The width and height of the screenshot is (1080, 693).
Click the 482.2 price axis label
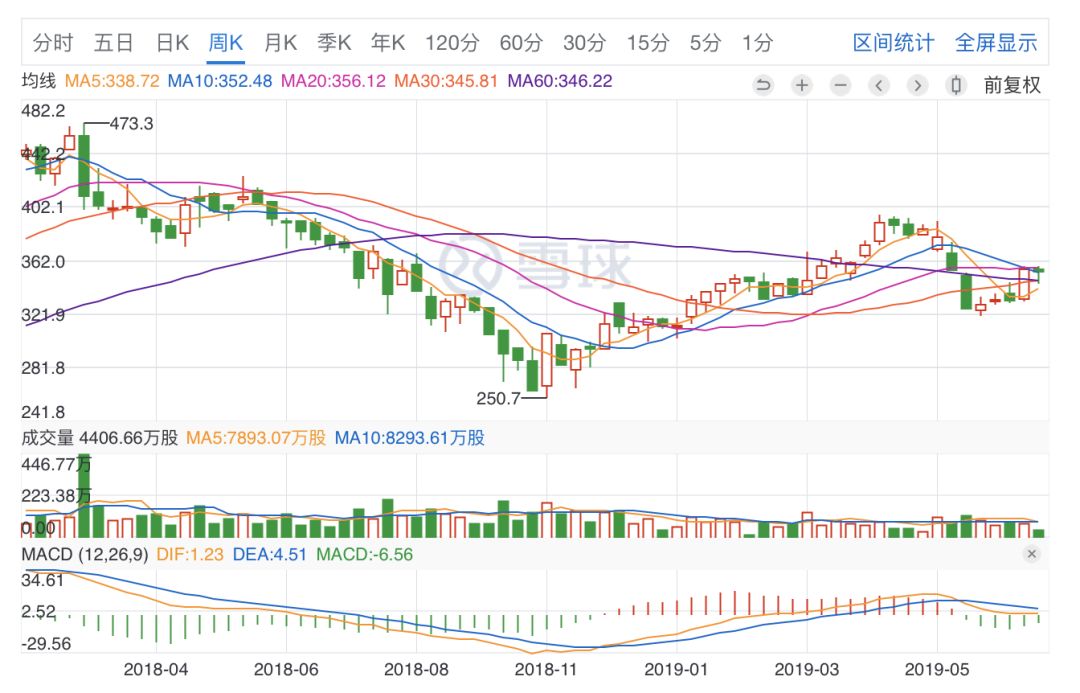point(43,111)
